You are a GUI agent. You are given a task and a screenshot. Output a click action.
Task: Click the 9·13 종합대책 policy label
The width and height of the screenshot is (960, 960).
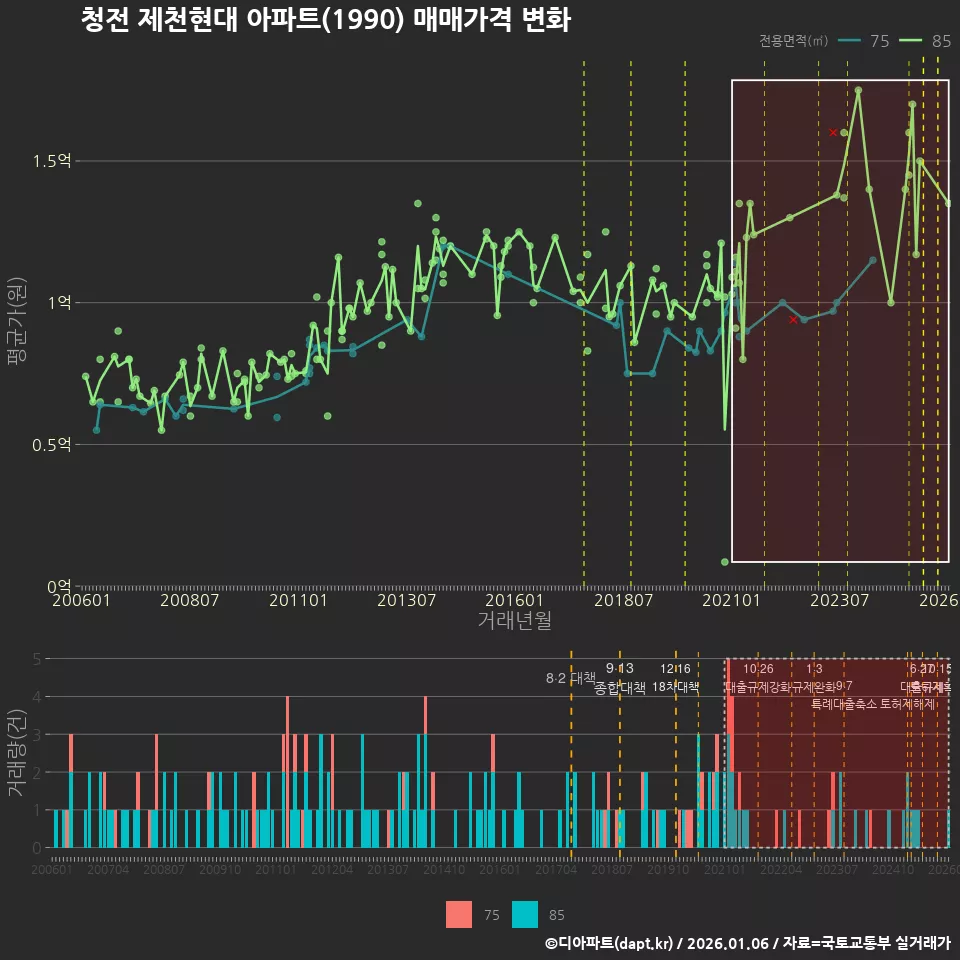pos(620,678)
